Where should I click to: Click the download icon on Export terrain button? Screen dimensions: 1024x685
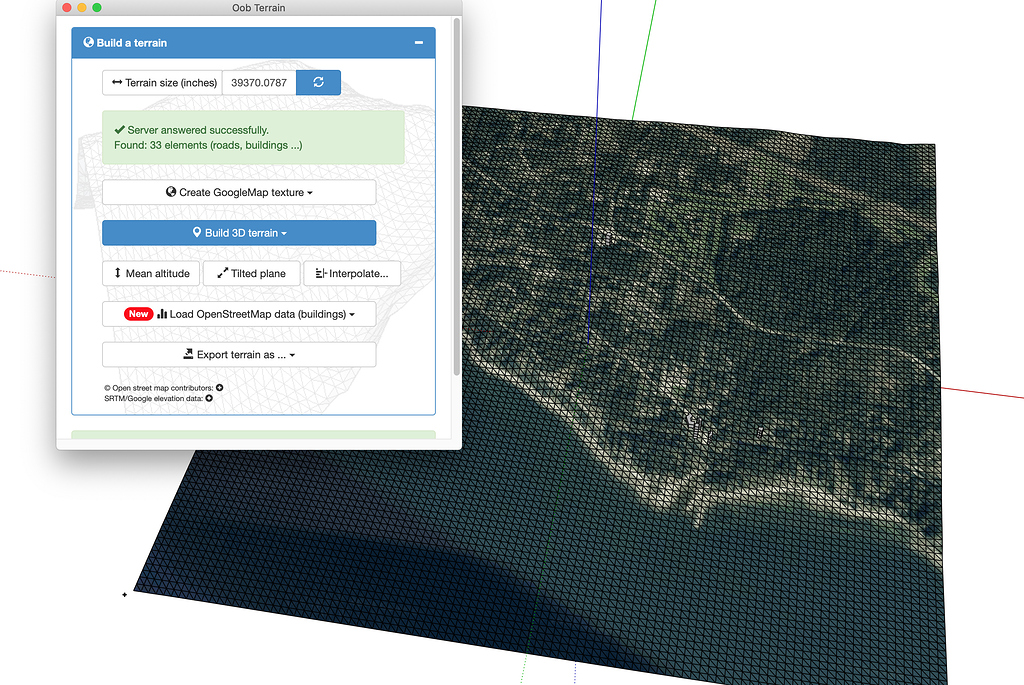(x=187, y=354)
